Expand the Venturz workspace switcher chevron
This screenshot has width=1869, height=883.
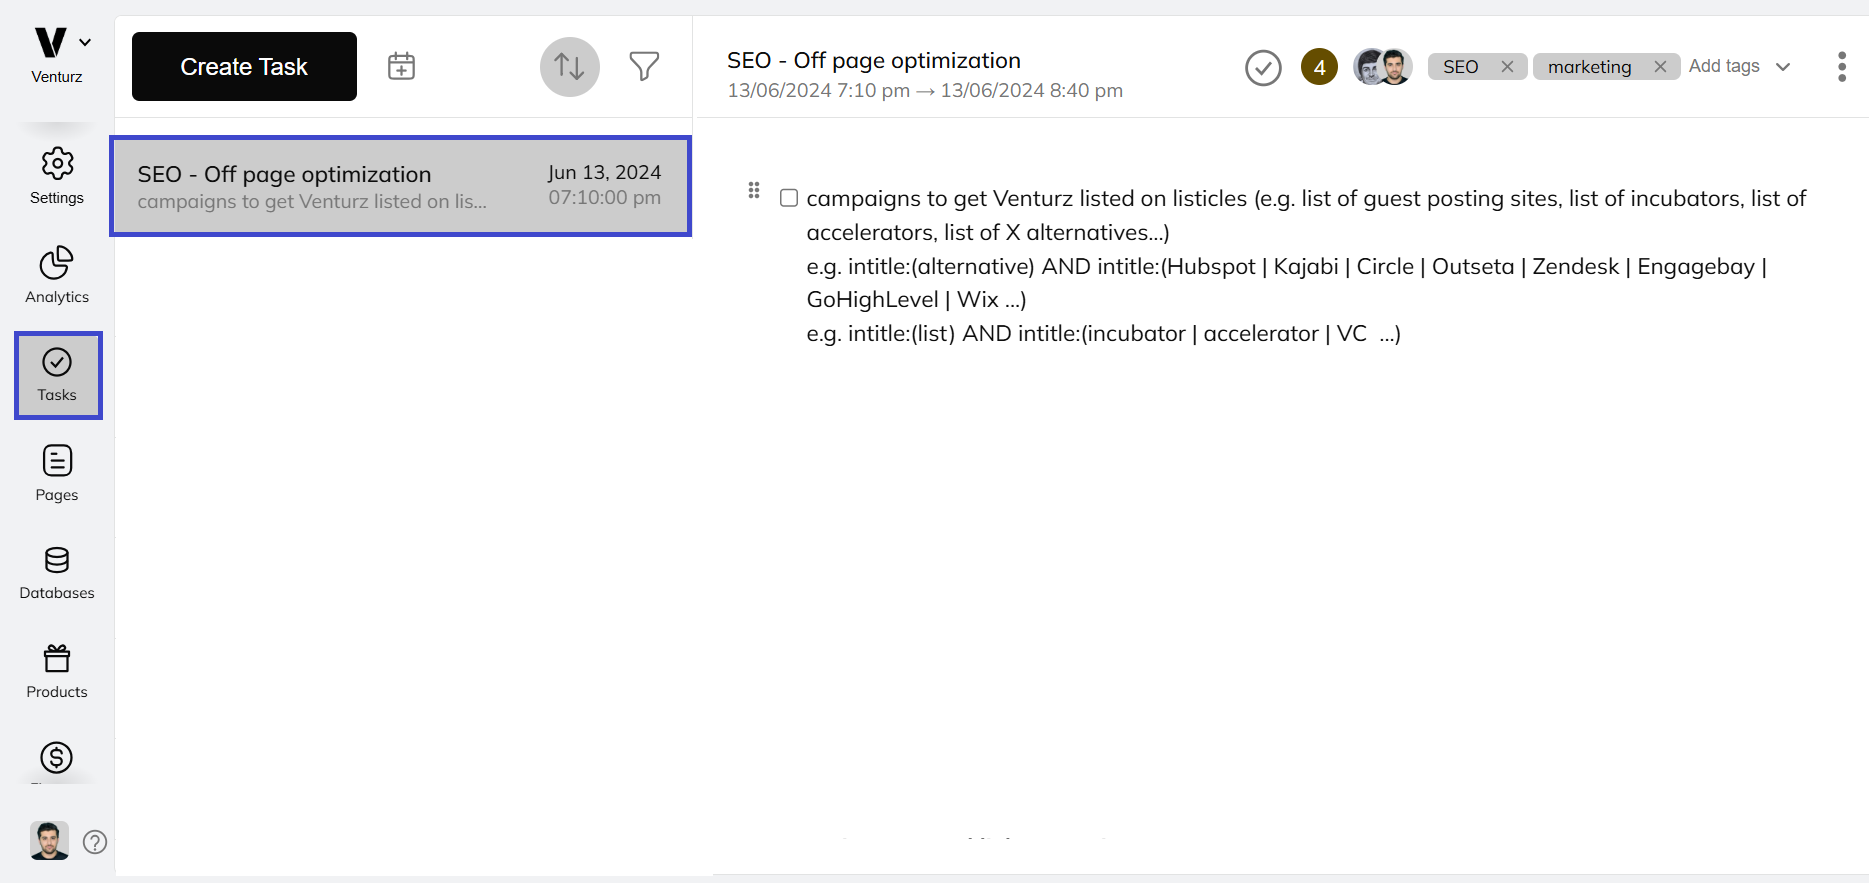pos(85,42)
